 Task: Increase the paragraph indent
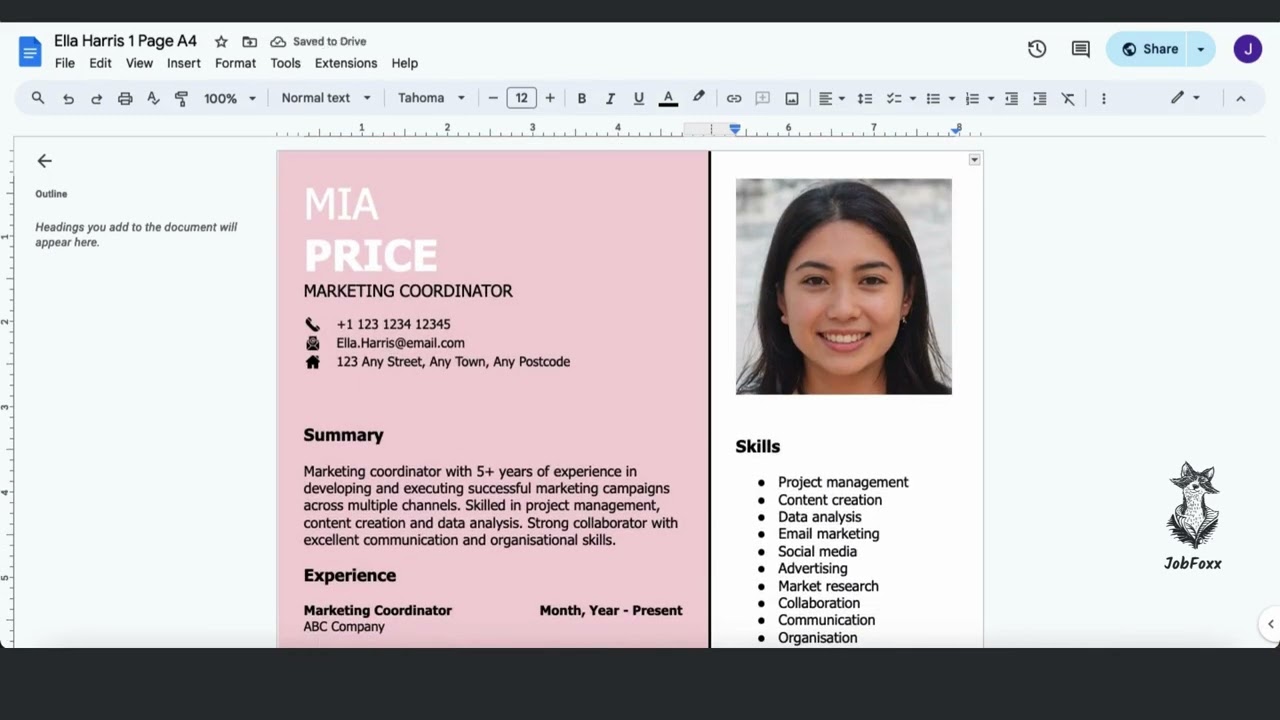1040,98
